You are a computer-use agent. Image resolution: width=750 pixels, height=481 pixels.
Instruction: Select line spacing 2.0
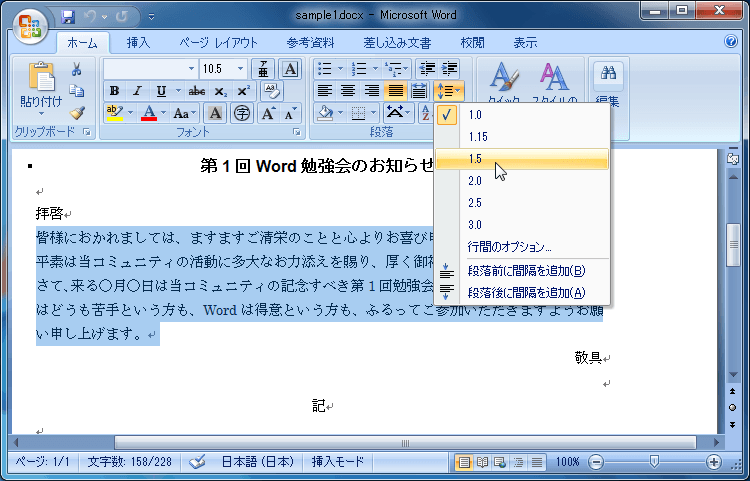[x=522, y=181]
